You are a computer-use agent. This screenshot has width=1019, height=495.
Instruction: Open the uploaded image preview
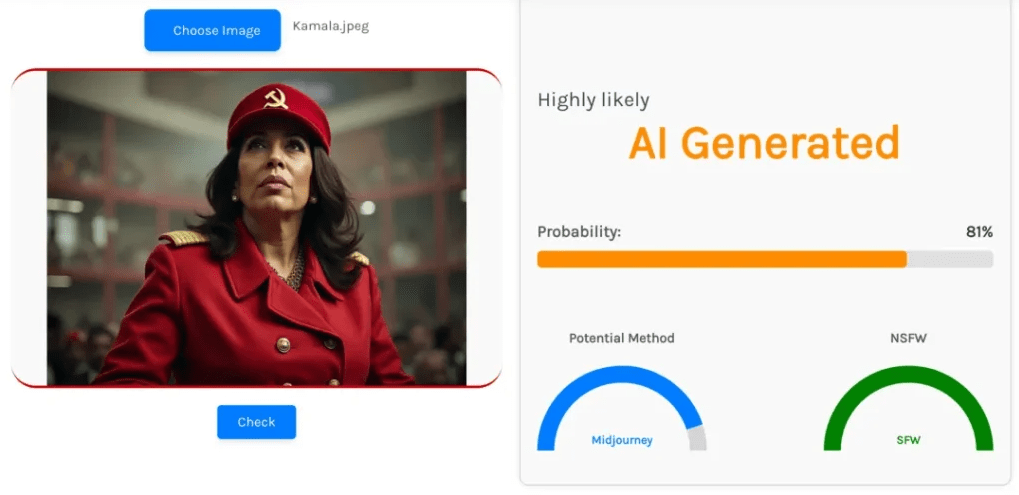coord(256,228)
